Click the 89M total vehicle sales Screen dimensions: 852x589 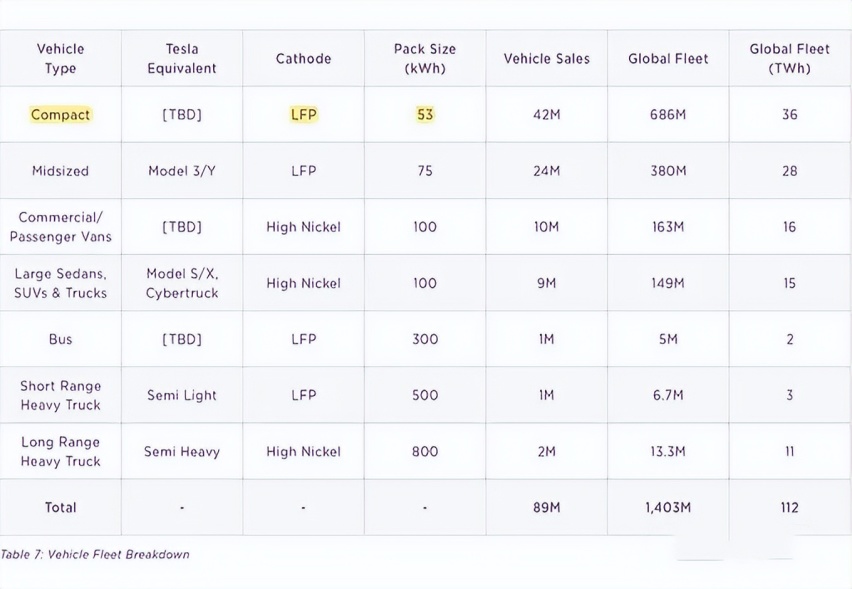pyautogui.click(x=547, y=507)
